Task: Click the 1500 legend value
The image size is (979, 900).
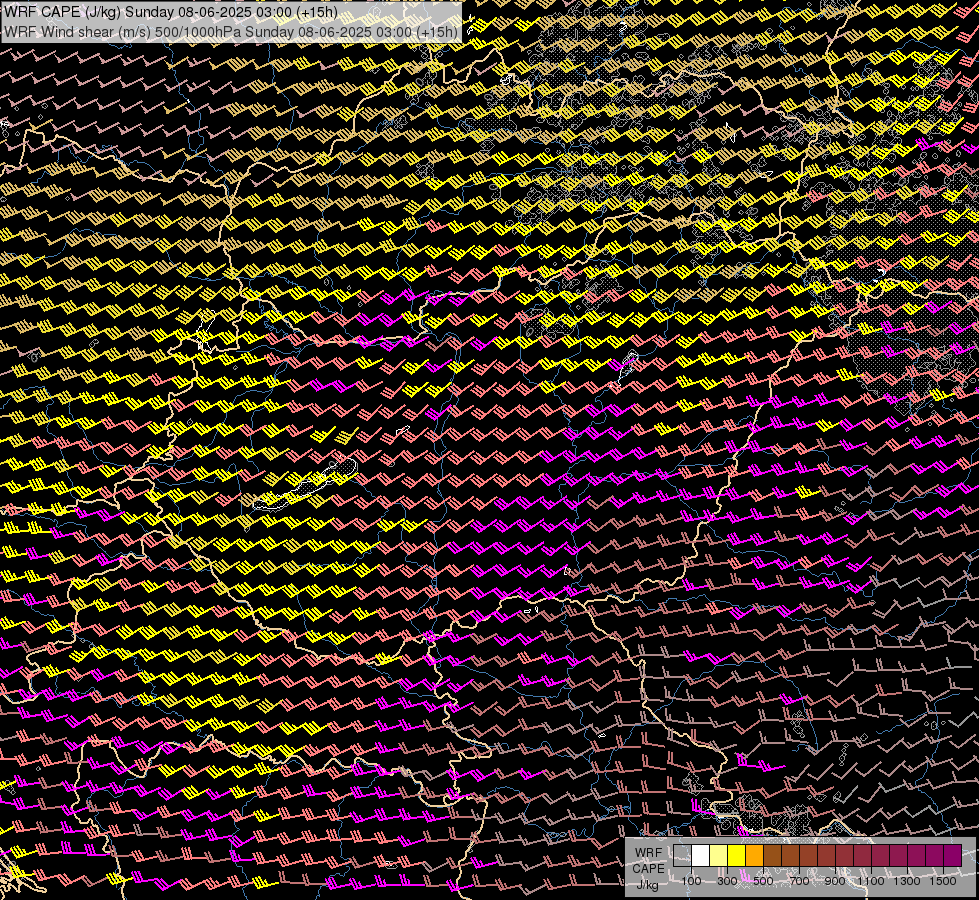Action: (x=943, y=881)
